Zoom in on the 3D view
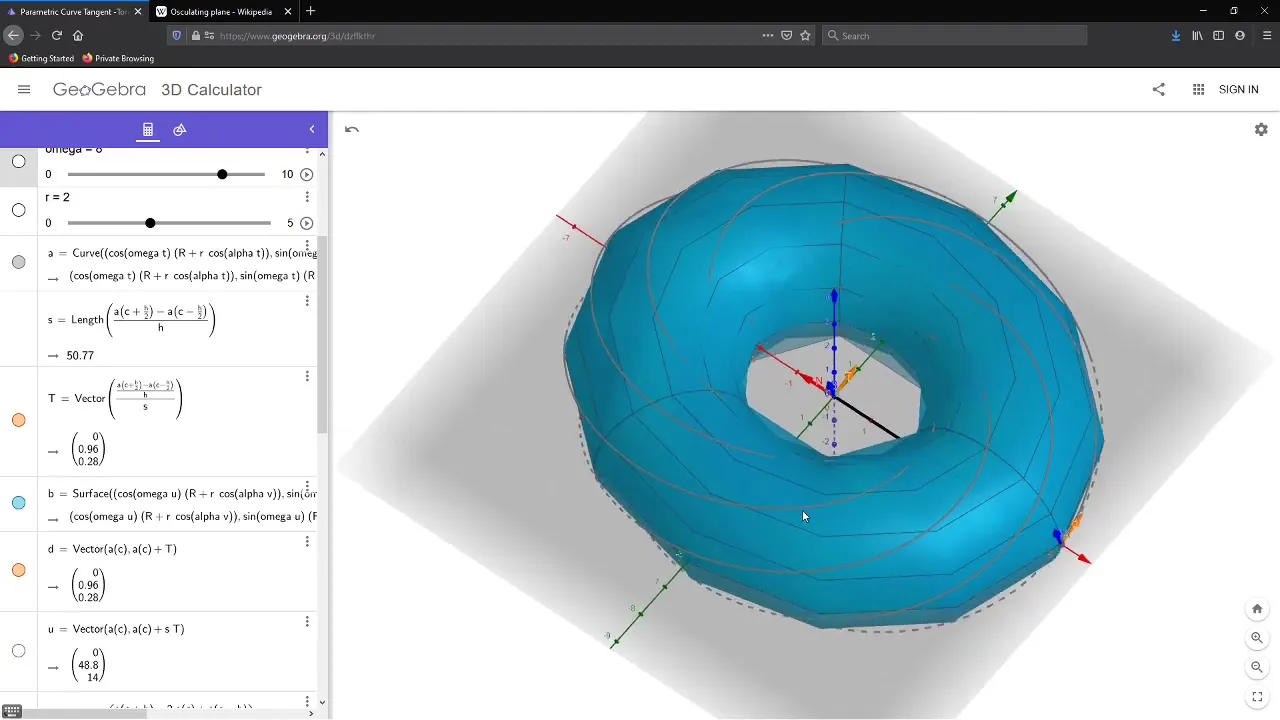Viewport: 1280px width, 720px height. 1257,638
